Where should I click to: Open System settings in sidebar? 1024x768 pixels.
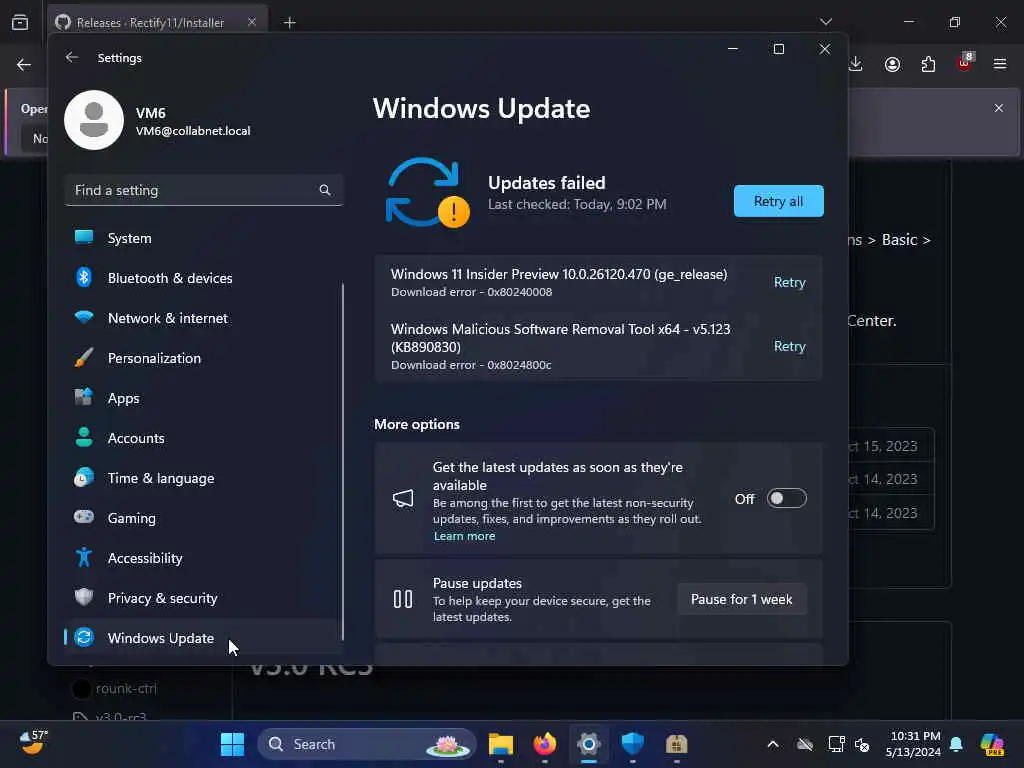point(204,238)
